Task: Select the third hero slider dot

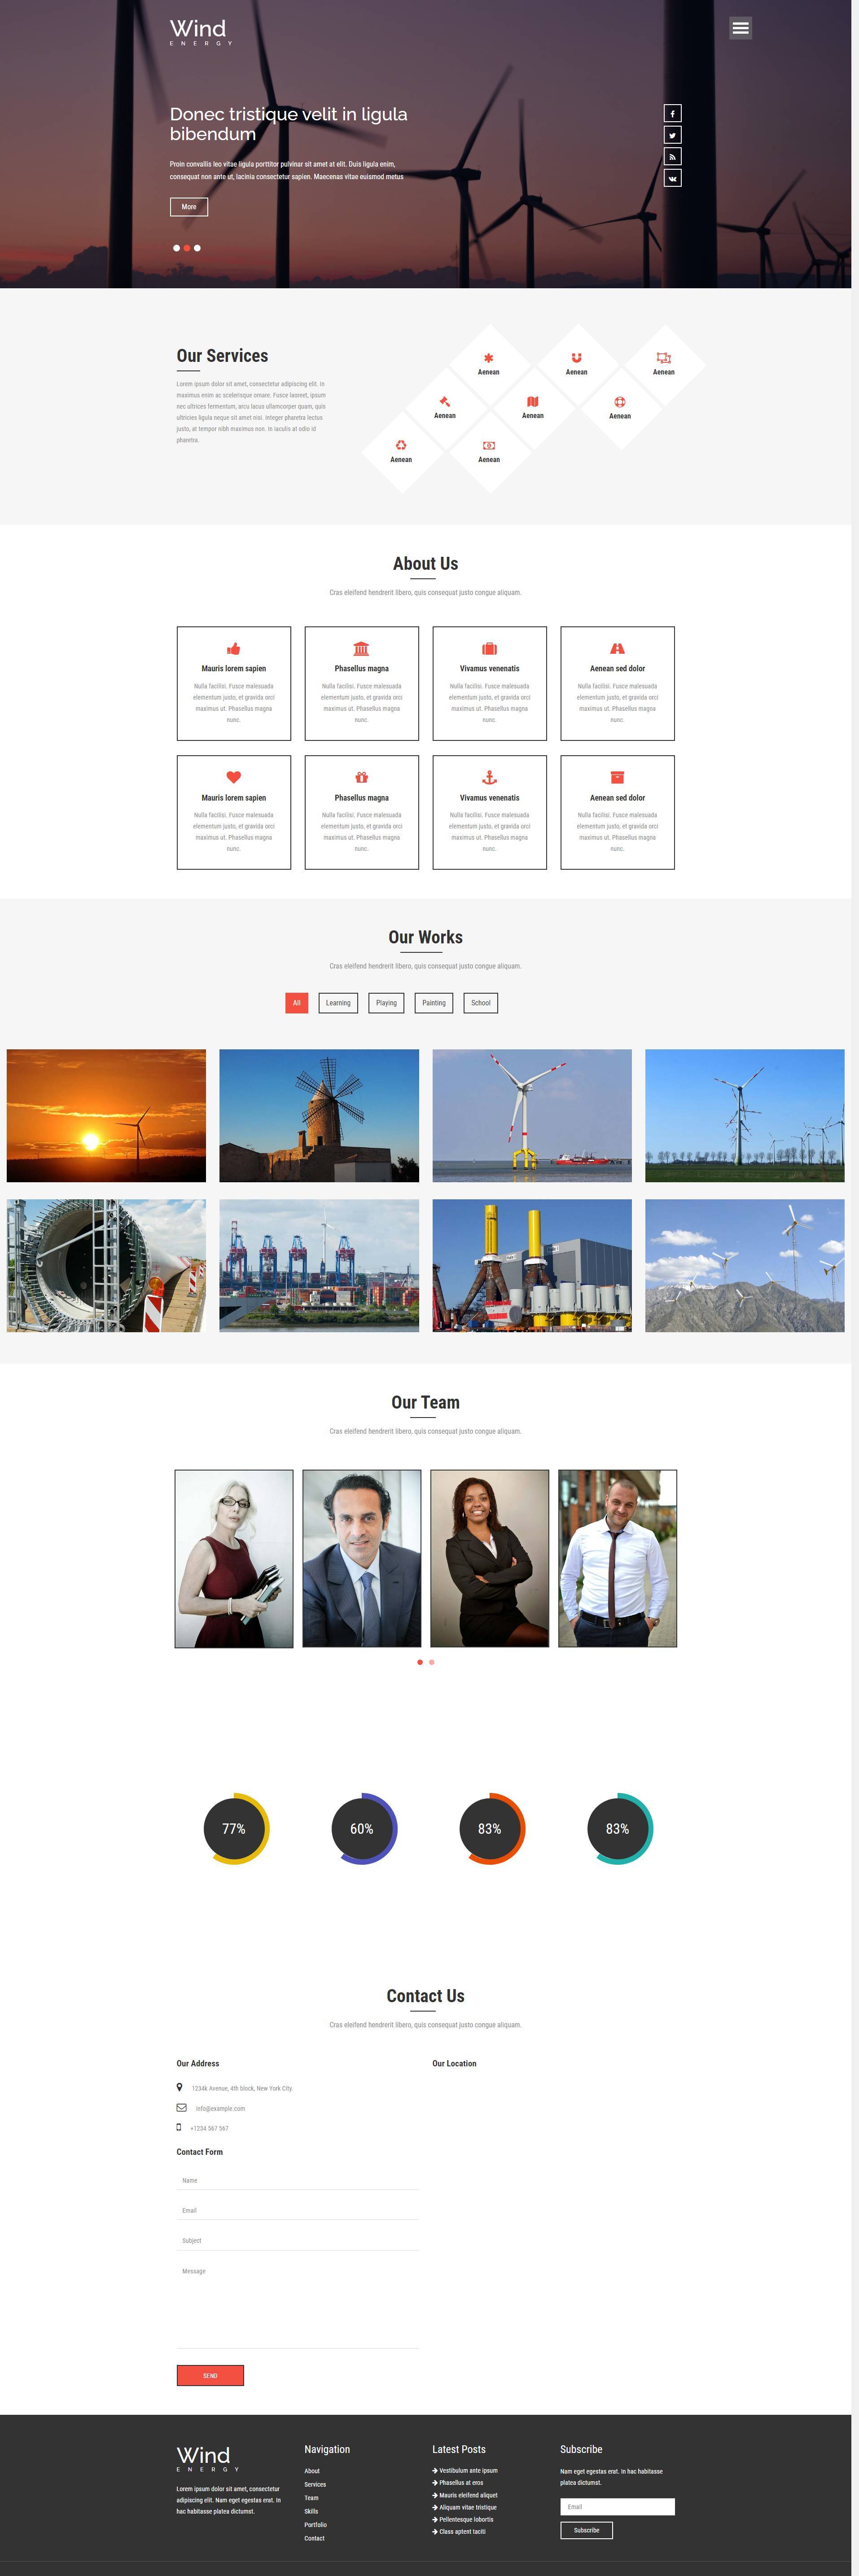Action: (x=197, y=248)
